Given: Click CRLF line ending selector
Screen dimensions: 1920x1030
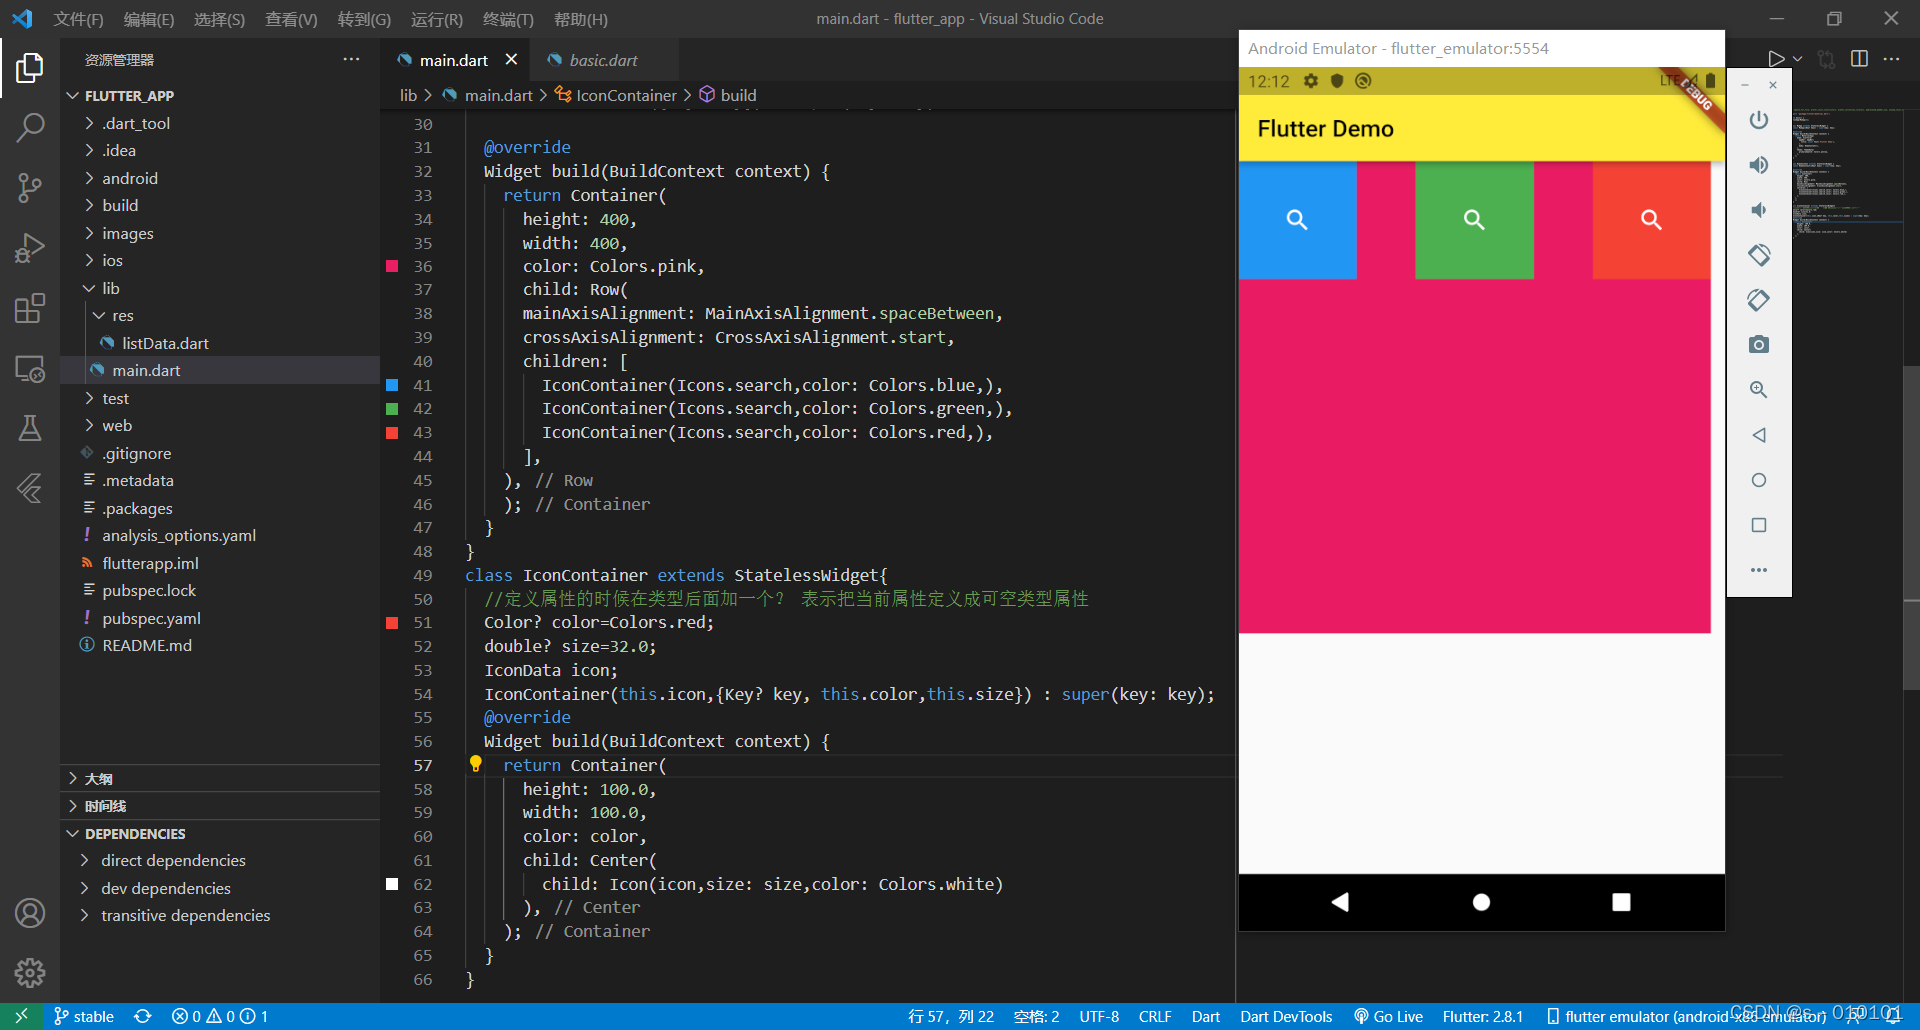Looking at the screenshot, I should point(1155,1016).
